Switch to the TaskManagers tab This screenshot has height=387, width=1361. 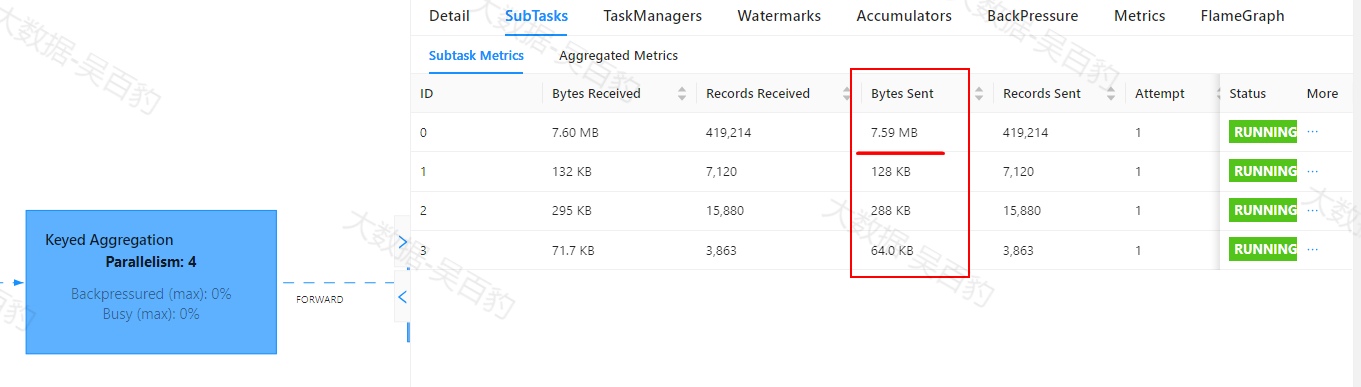652,16
